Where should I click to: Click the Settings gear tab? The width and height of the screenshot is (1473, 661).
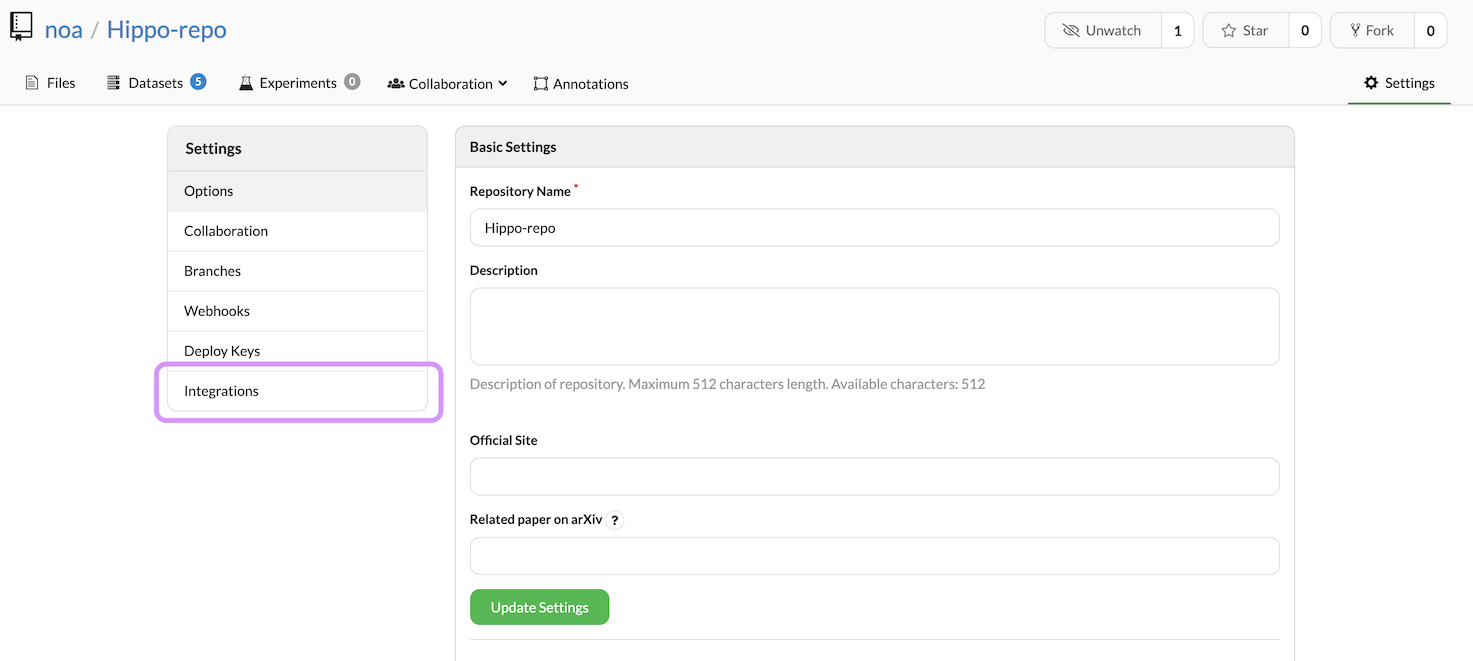click(1399, 83)
